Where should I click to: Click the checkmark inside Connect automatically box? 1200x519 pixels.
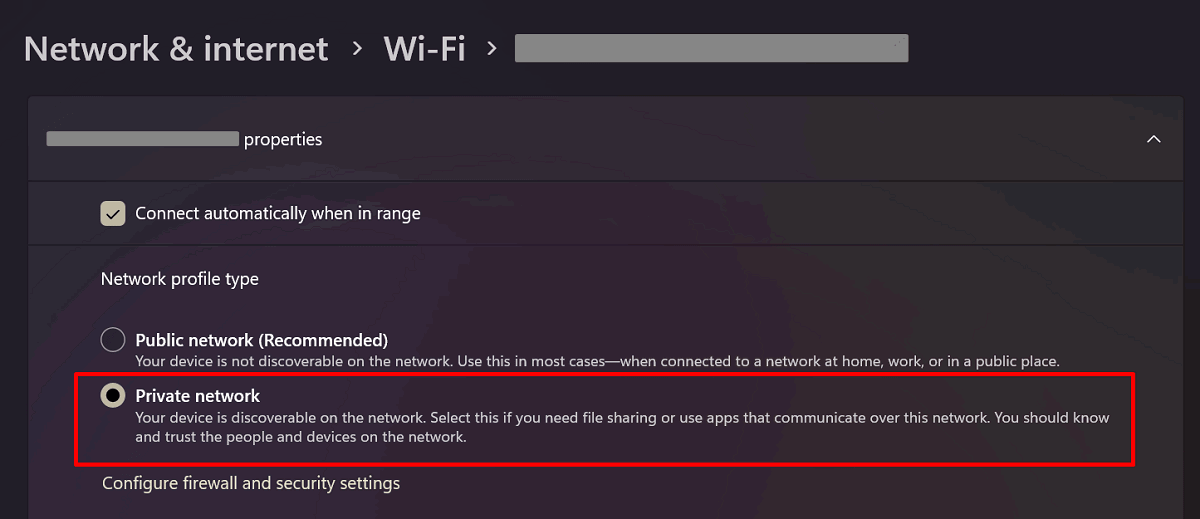113,213
